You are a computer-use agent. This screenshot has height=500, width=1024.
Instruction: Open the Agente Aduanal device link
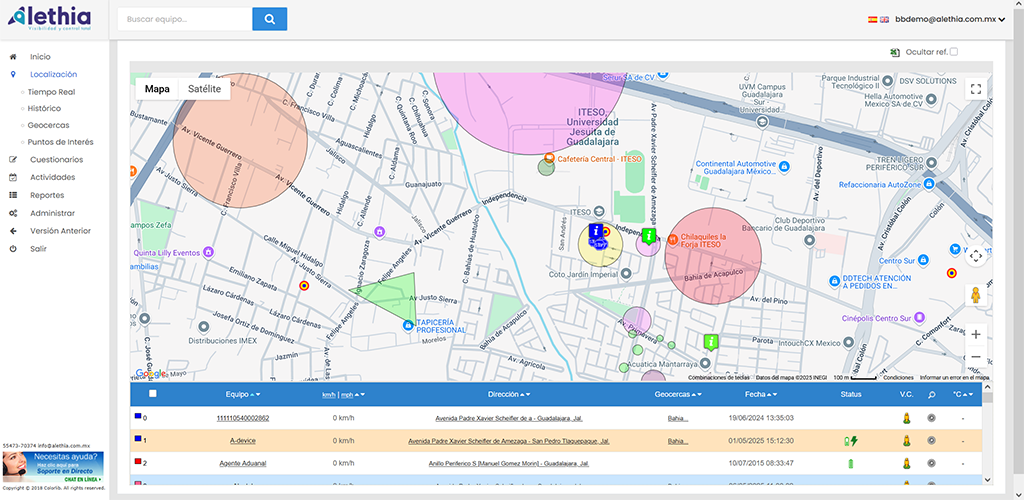(x=243, y=464)
